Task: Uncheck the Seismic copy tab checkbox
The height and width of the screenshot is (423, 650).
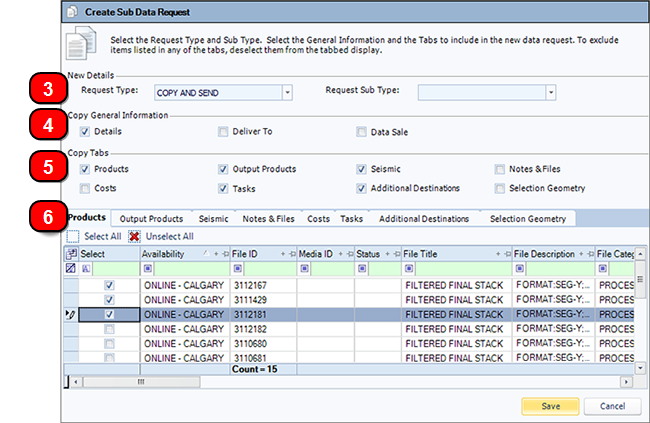Action: (361, 169)
